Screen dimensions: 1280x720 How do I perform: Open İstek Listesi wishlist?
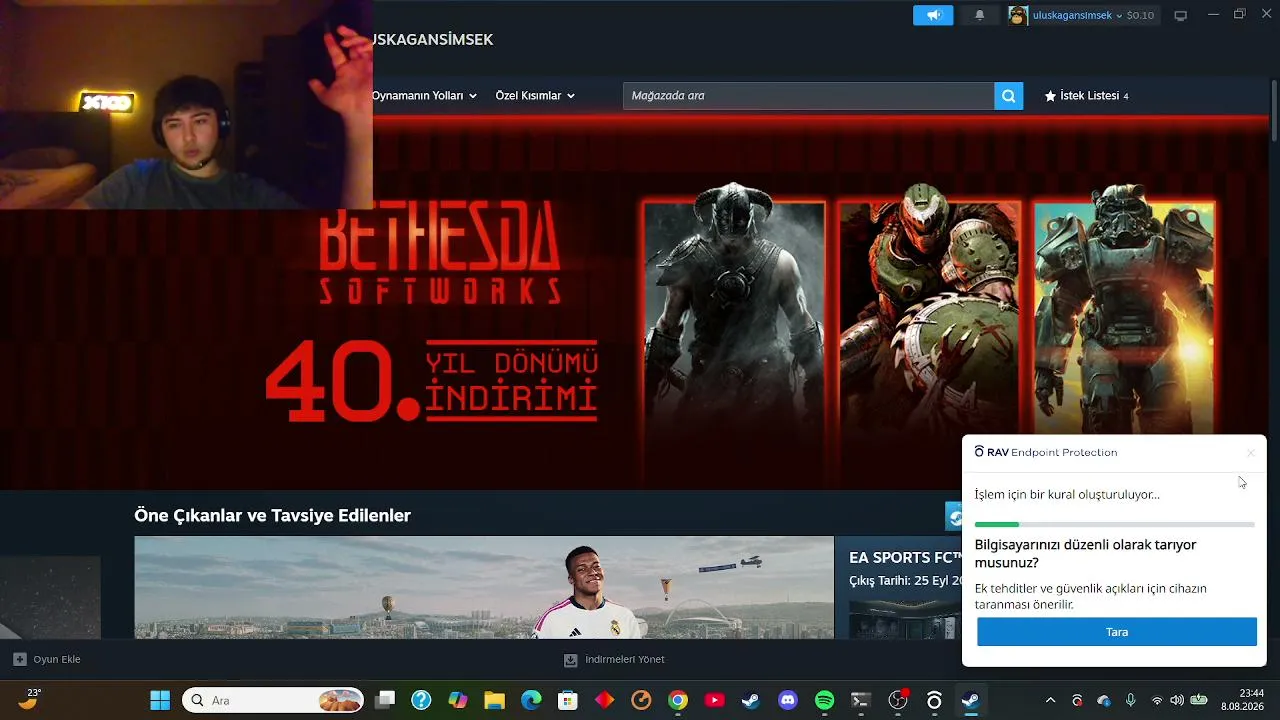tap(1087, 96)
